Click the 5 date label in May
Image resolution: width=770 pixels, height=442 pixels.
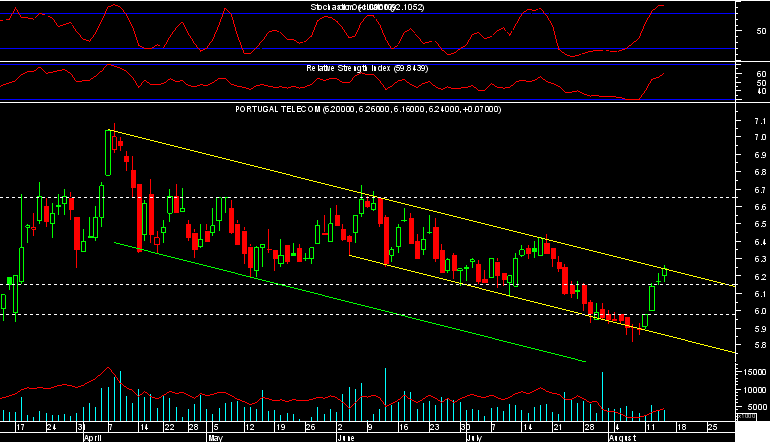tap(216, 427)
